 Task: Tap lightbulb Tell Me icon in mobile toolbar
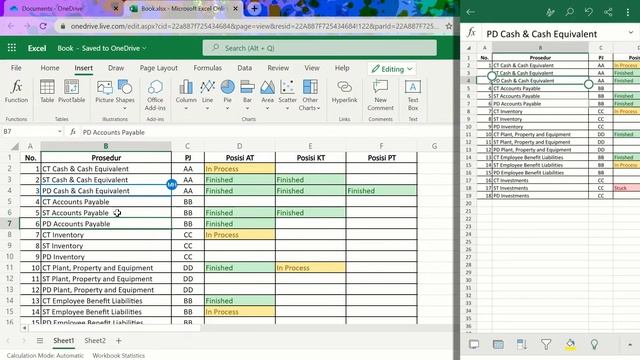594,344
